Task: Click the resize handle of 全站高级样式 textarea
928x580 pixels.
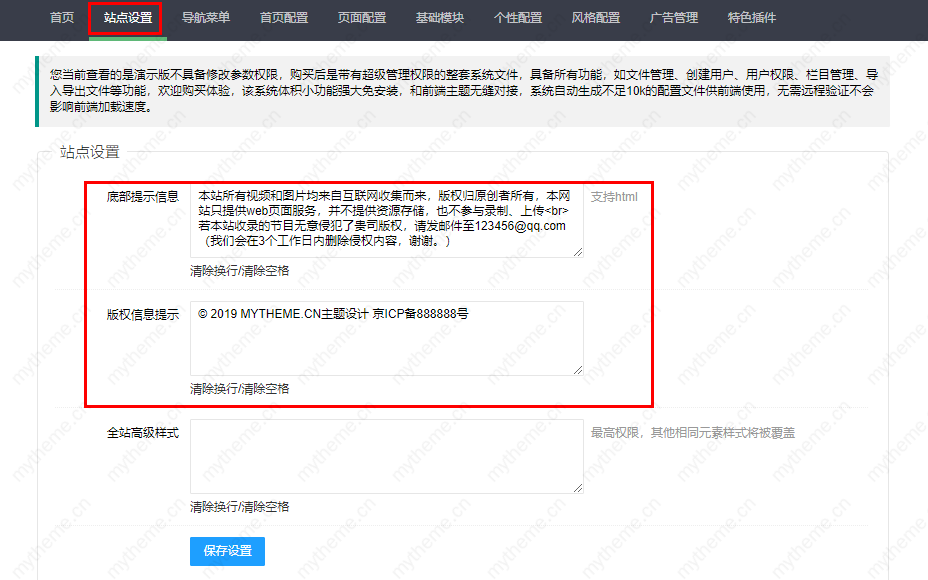Action: point(577,488)
